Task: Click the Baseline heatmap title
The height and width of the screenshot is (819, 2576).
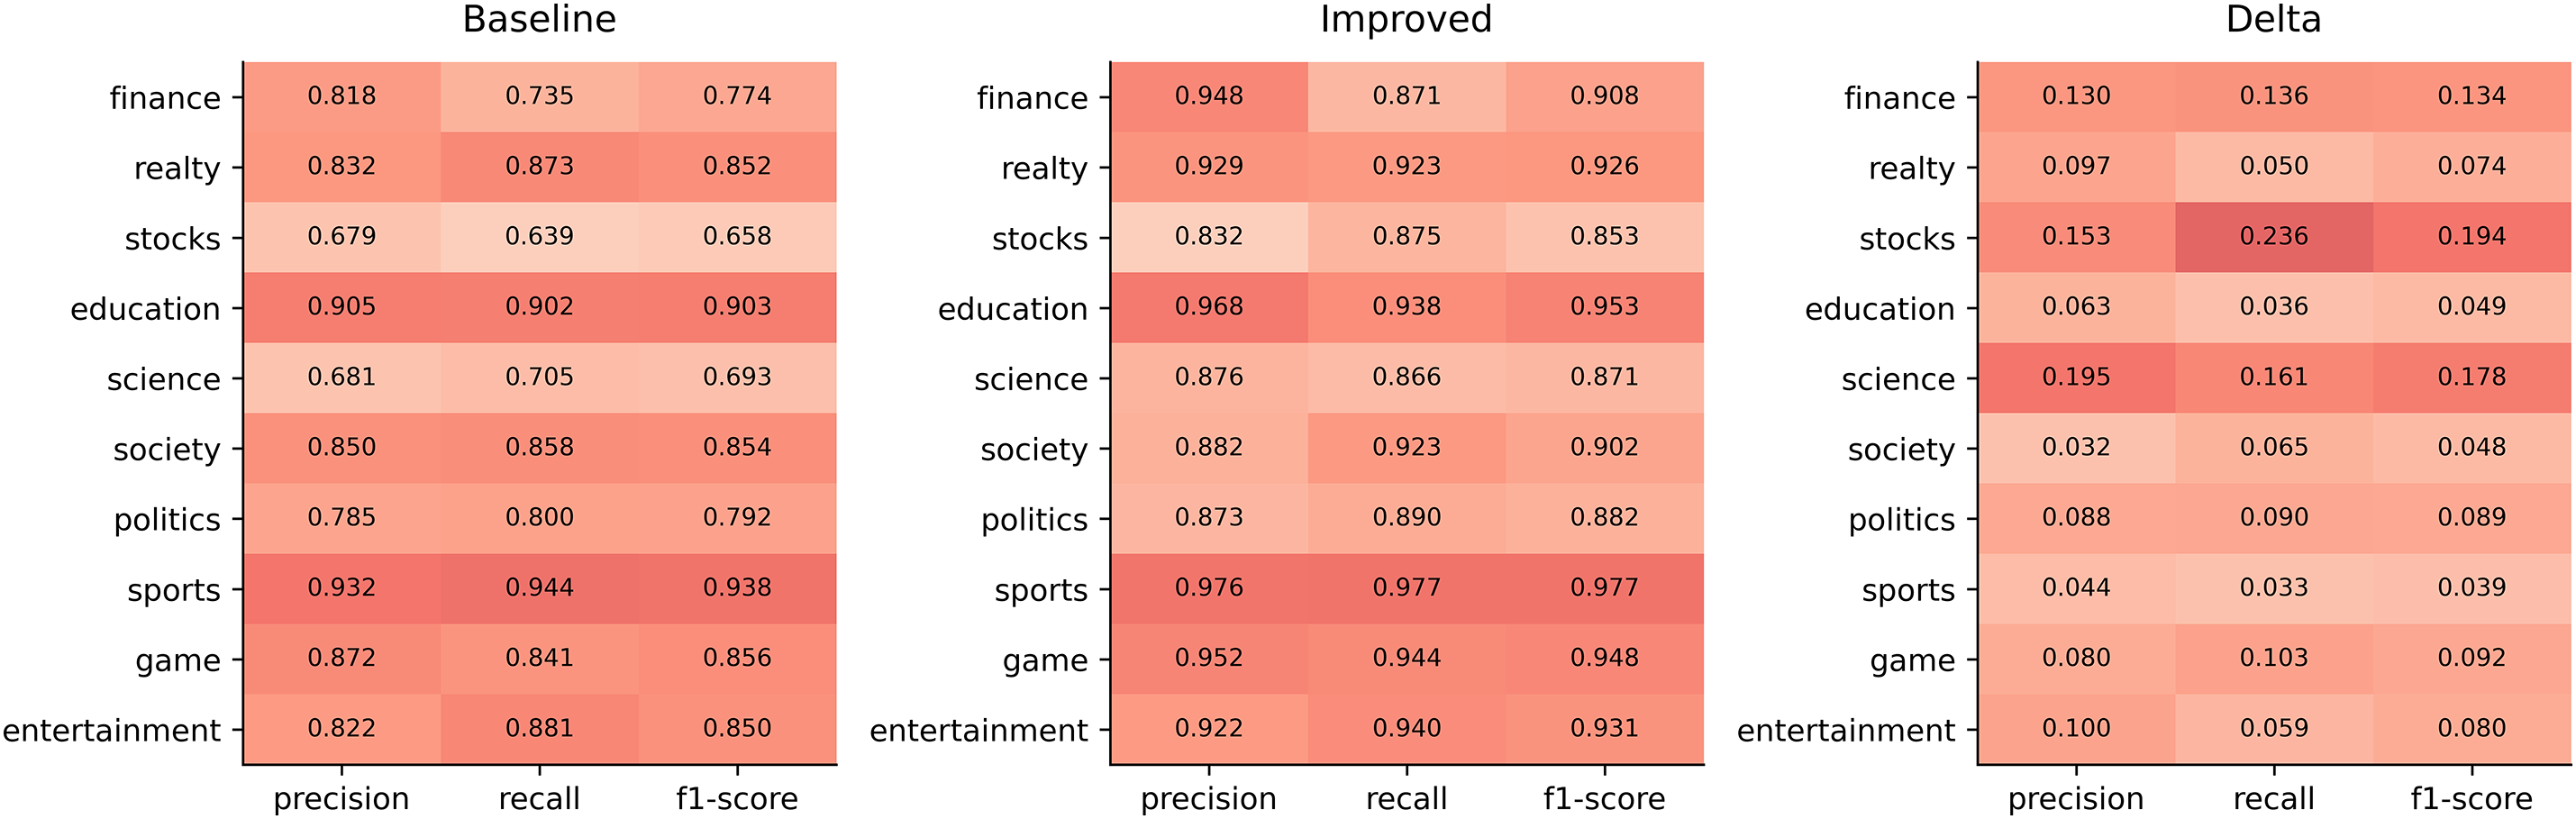Action: coord(539,20)
